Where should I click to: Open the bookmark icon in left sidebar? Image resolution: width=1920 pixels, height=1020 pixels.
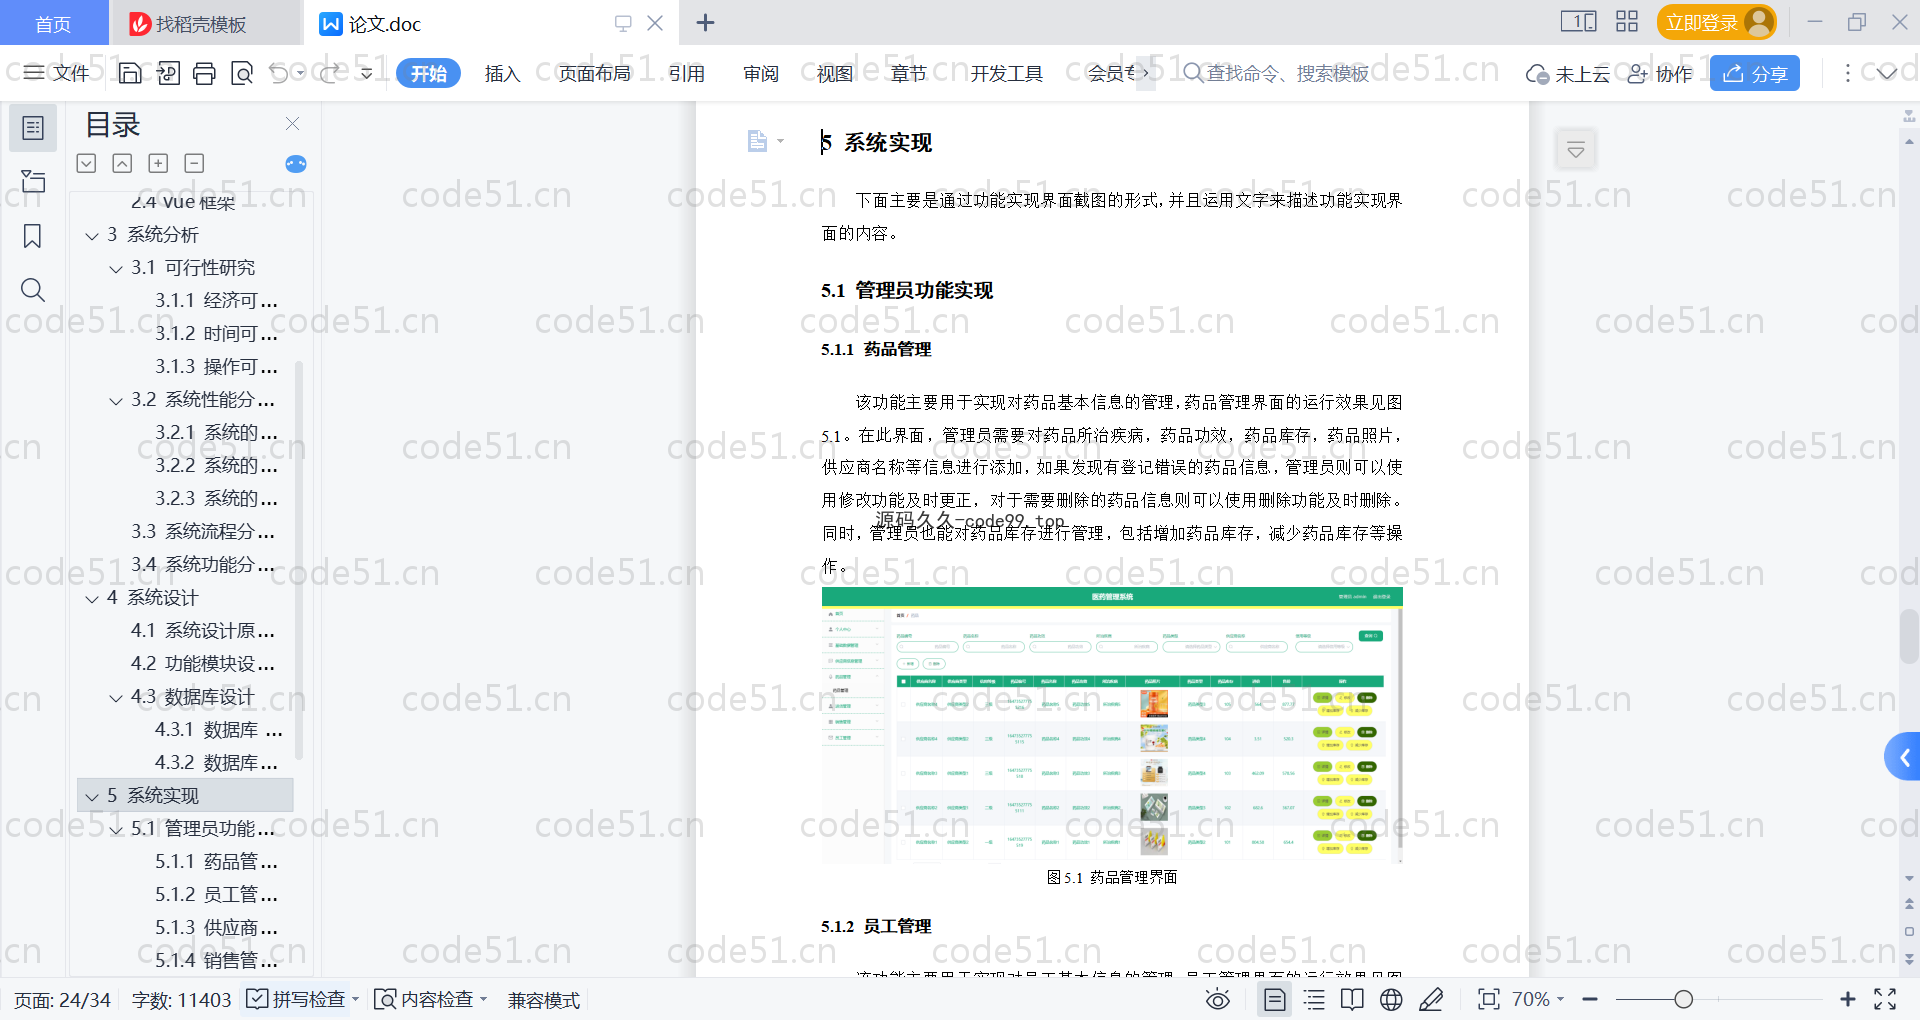33,236
